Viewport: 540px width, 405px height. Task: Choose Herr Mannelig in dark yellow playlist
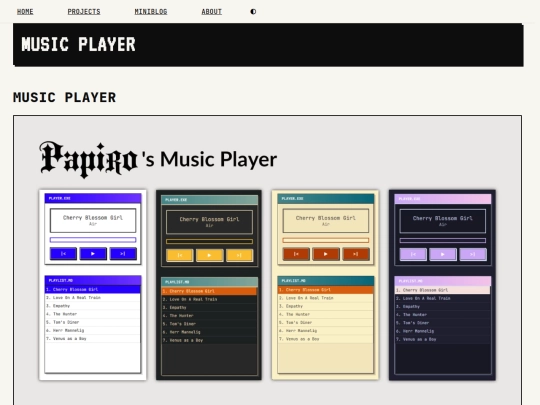pyautogui.click(x=209, y=332)
